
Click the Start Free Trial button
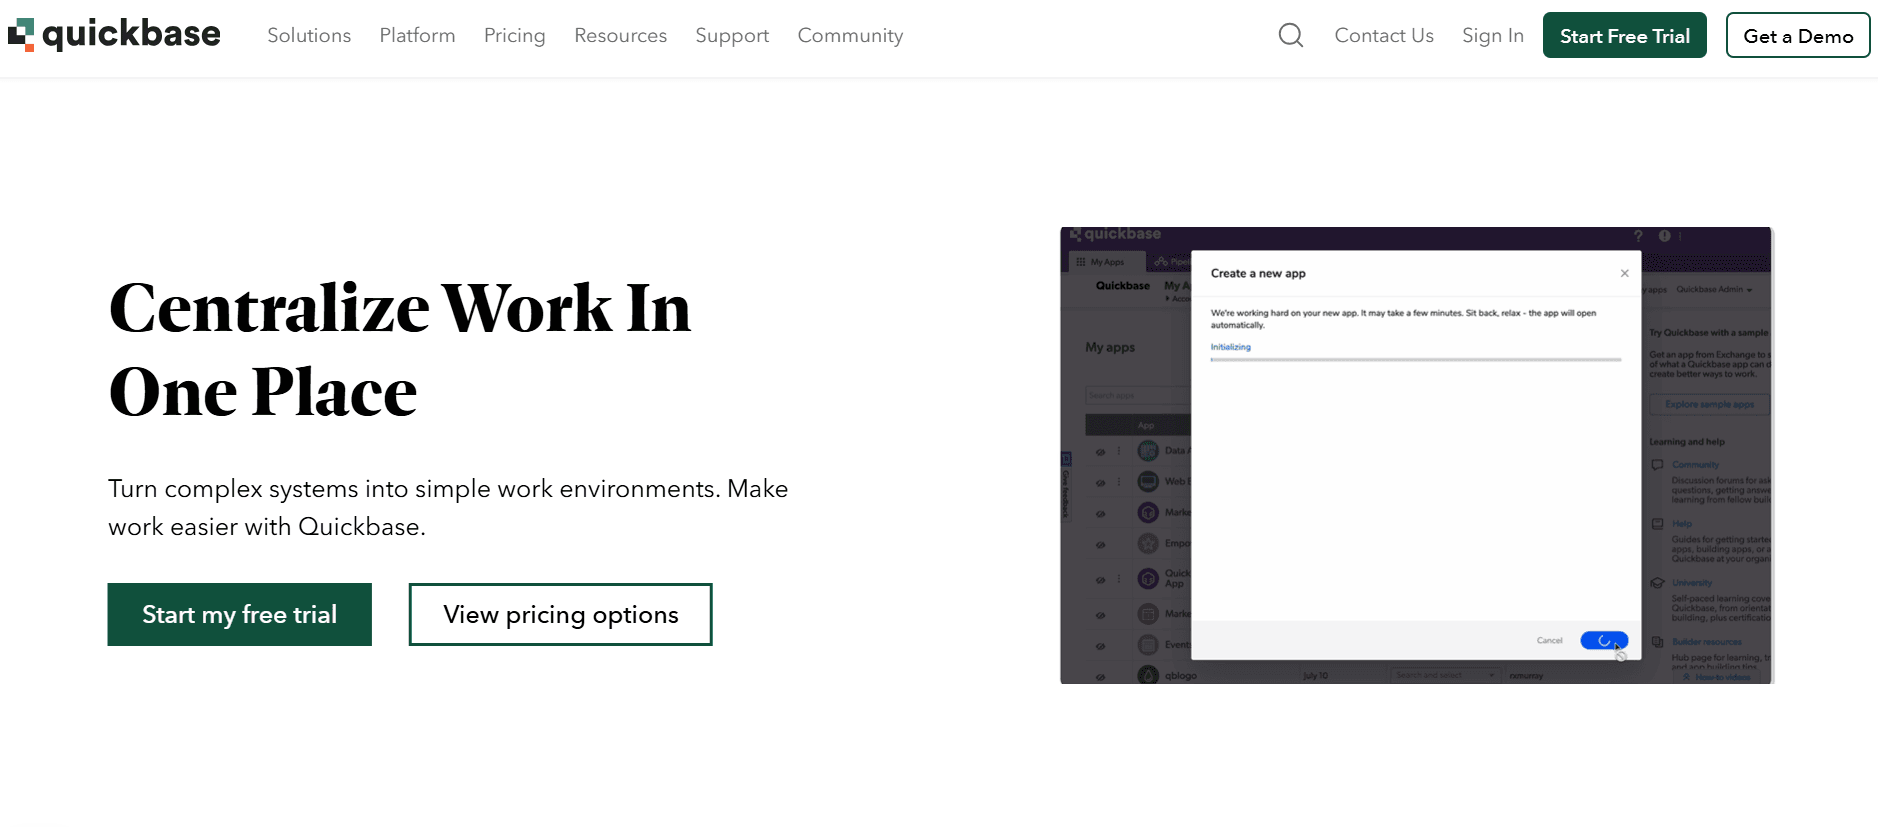(x=1625, y=36)
